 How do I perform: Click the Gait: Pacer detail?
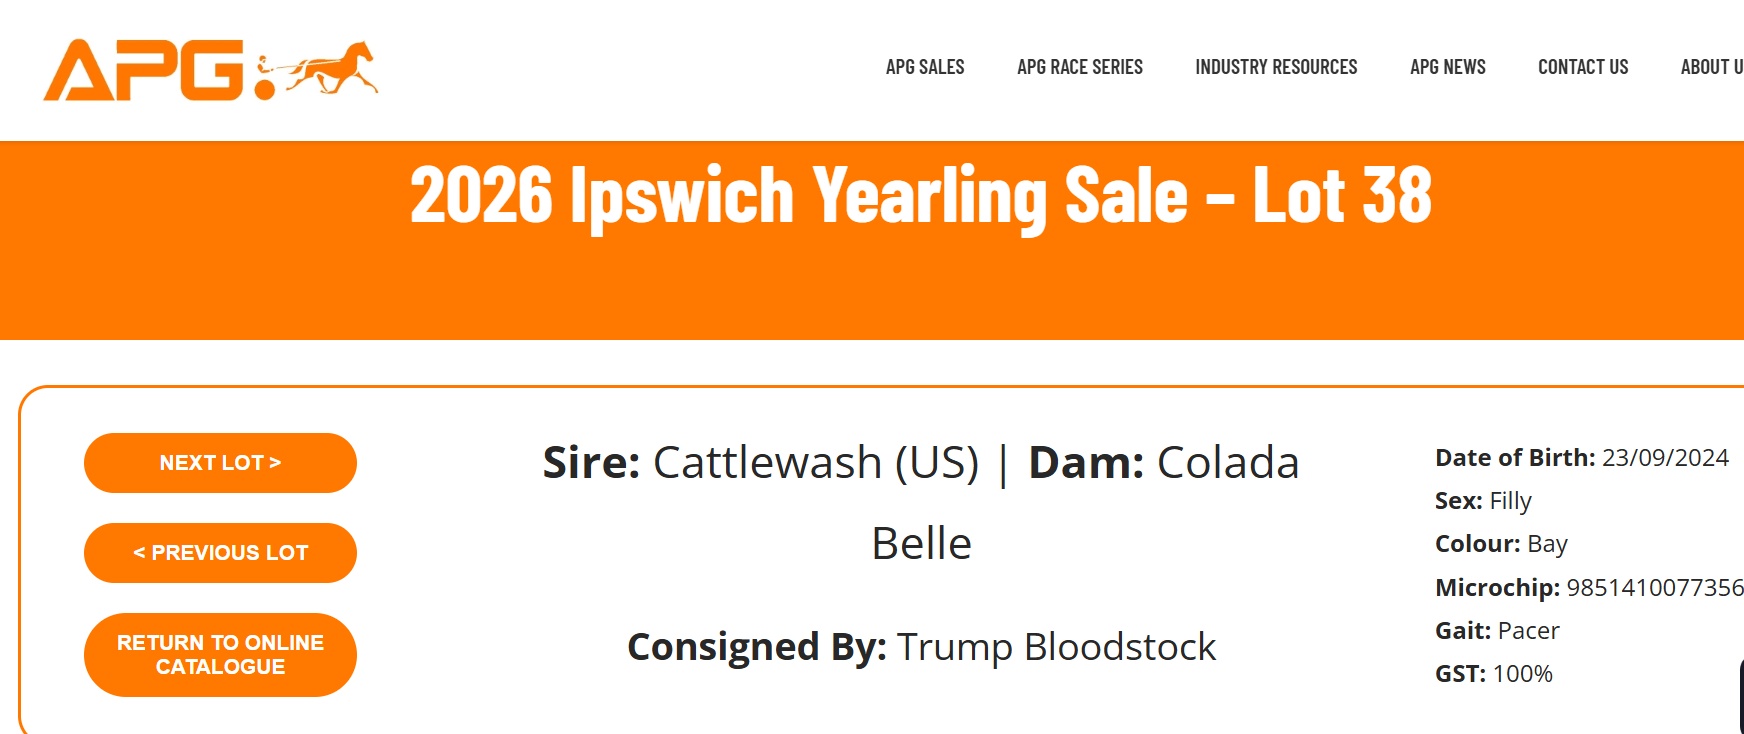click(1498, 631)
